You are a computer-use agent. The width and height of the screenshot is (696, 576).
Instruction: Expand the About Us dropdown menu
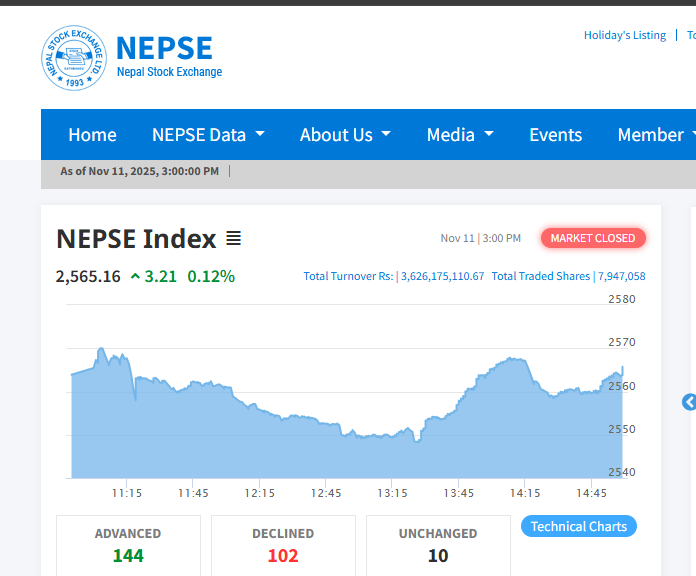[345, 135]
